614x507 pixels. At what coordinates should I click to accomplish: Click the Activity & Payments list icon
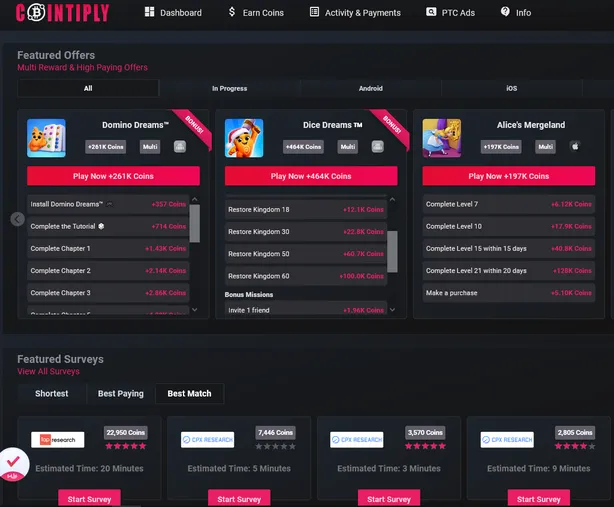point(314,12)
